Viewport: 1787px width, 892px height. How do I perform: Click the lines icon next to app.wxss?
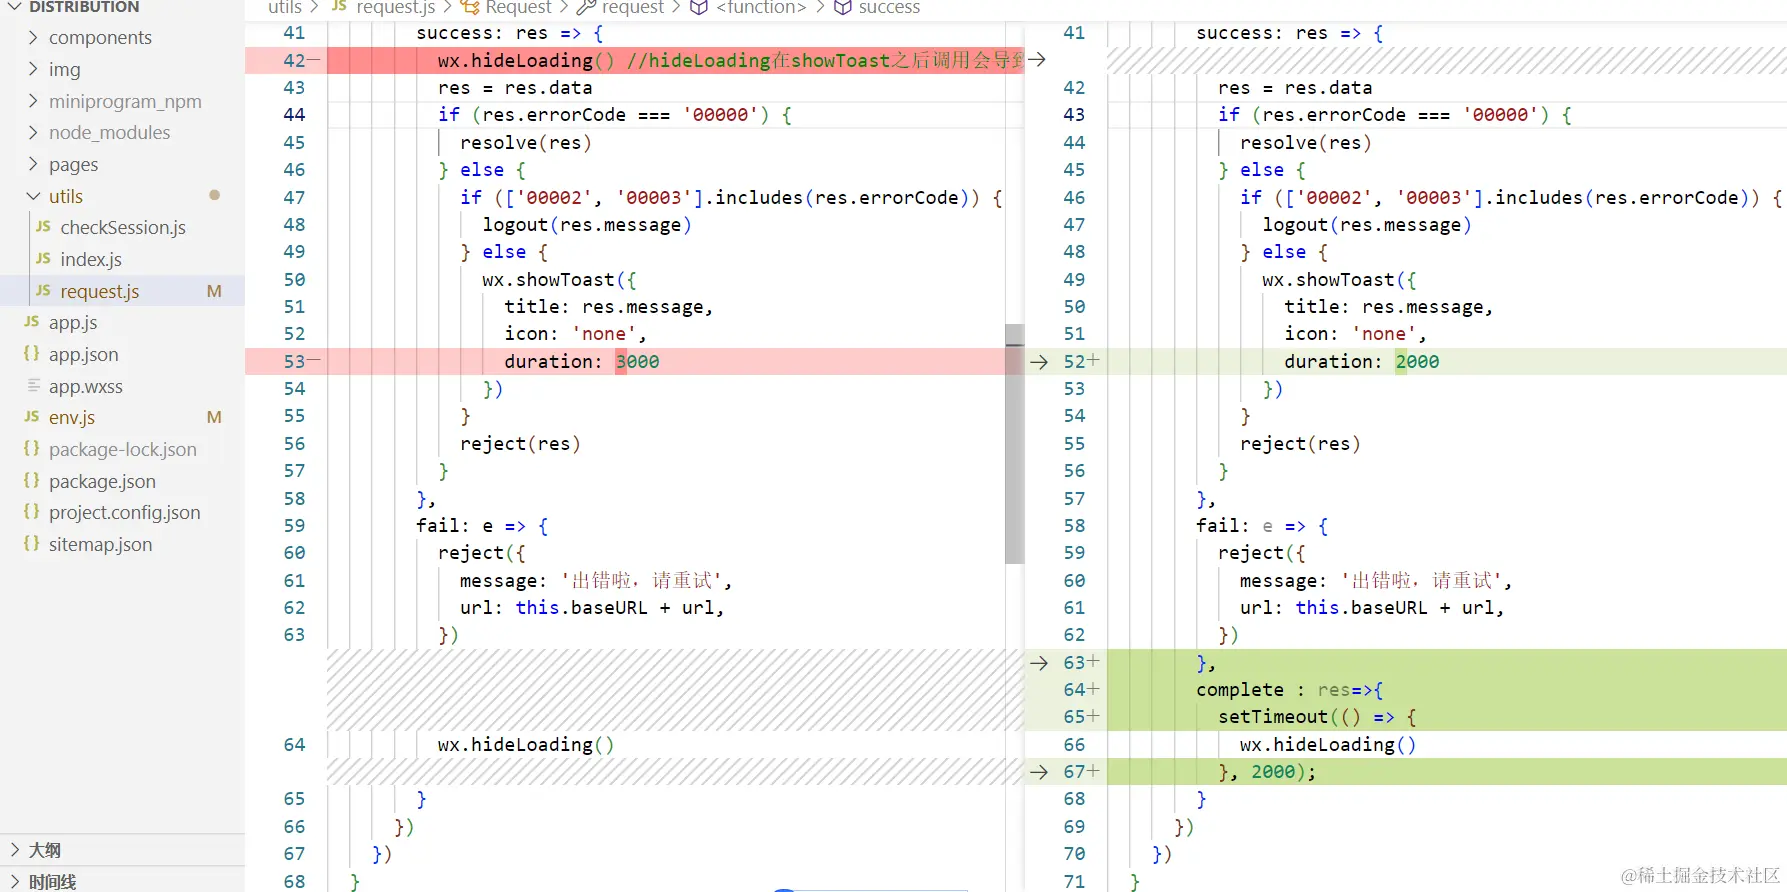(x=33, y=386)
